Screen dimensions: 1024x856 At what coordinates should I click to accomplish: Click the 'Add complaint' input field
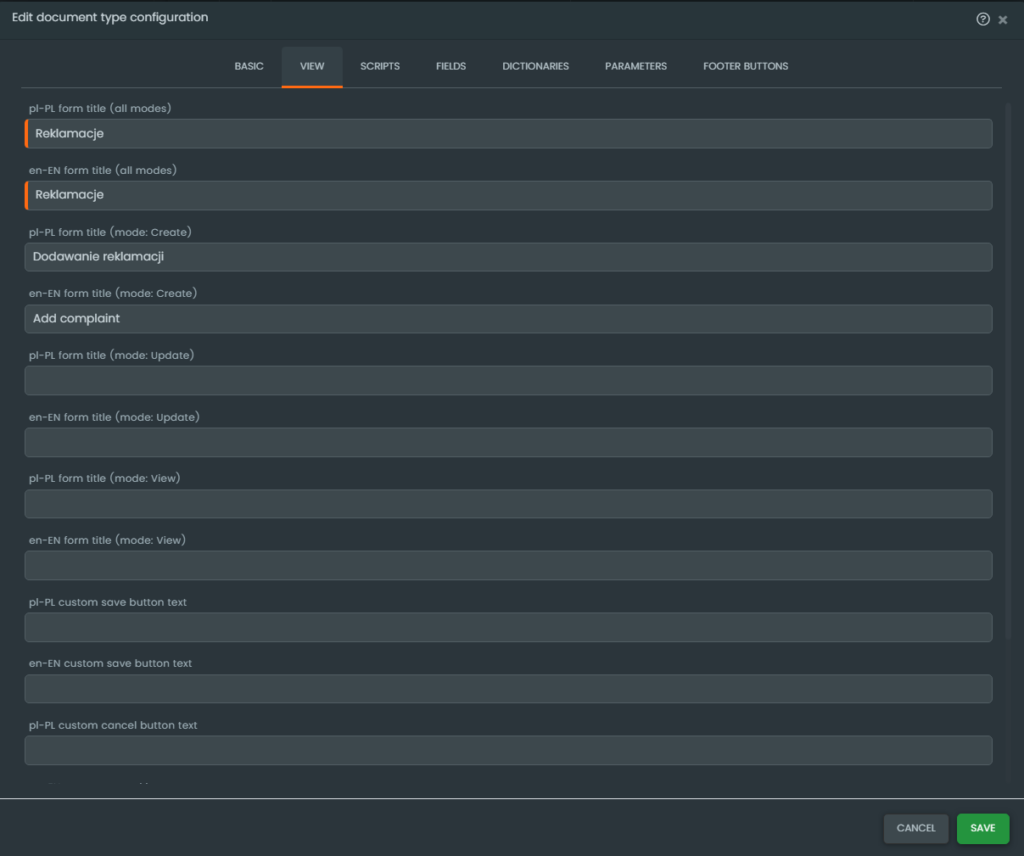click(x=508, y=319)
